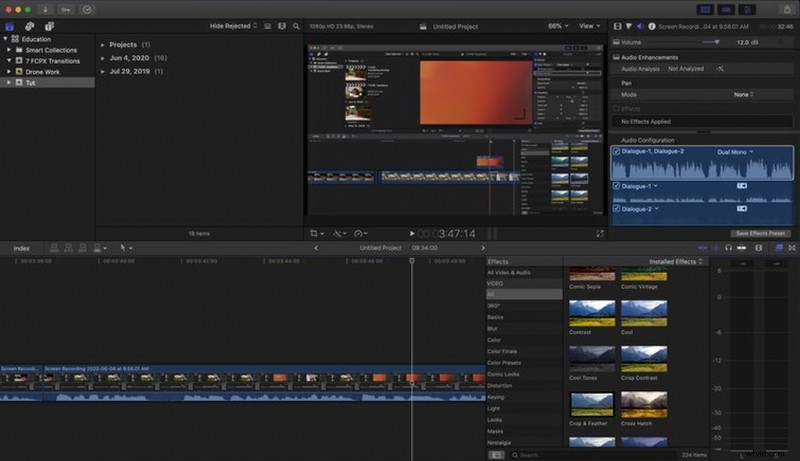The image size is (800, 461).
Task: Open the Select tool arrow dropdown
Action: 126,248
